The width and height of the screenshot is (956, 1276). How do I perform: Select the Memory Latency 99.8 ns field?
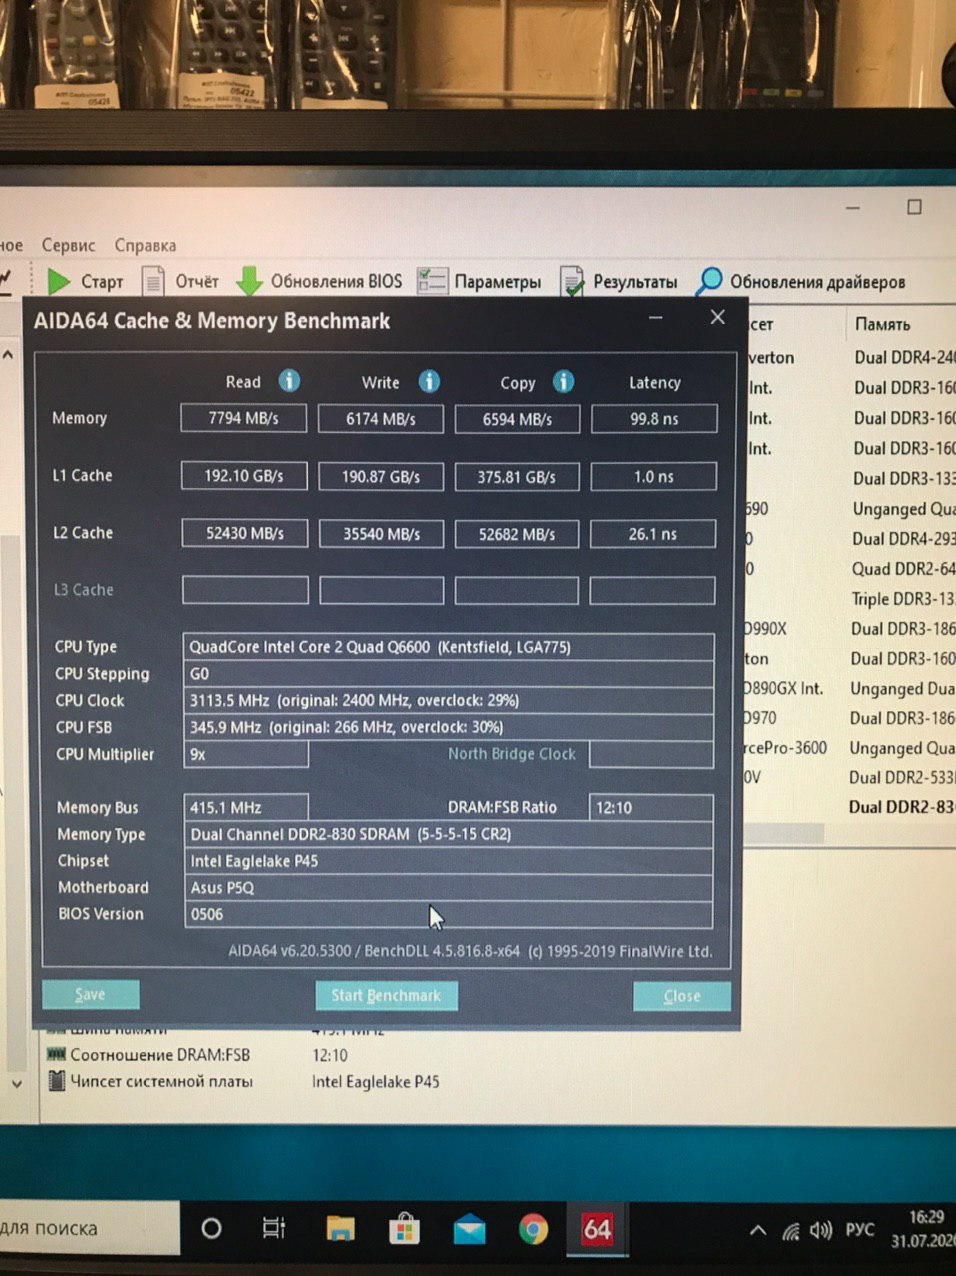[x=654, y=419]
